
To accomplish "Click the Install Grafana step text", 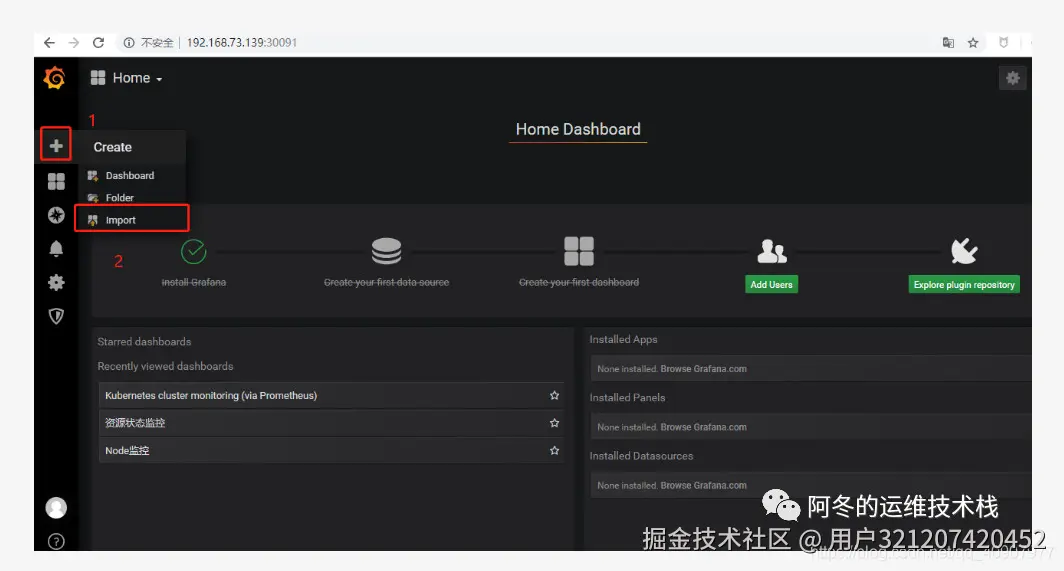I will click(x=193, y=282).
